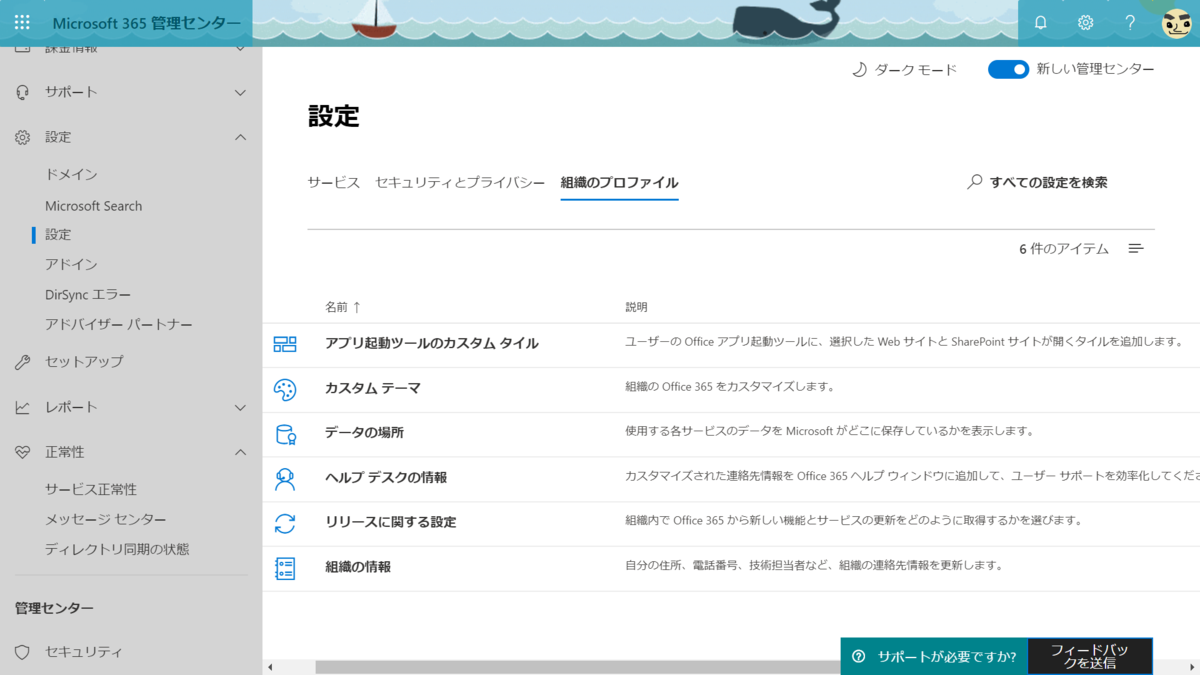Open アドイン in the sidebar

pos(71,265)
